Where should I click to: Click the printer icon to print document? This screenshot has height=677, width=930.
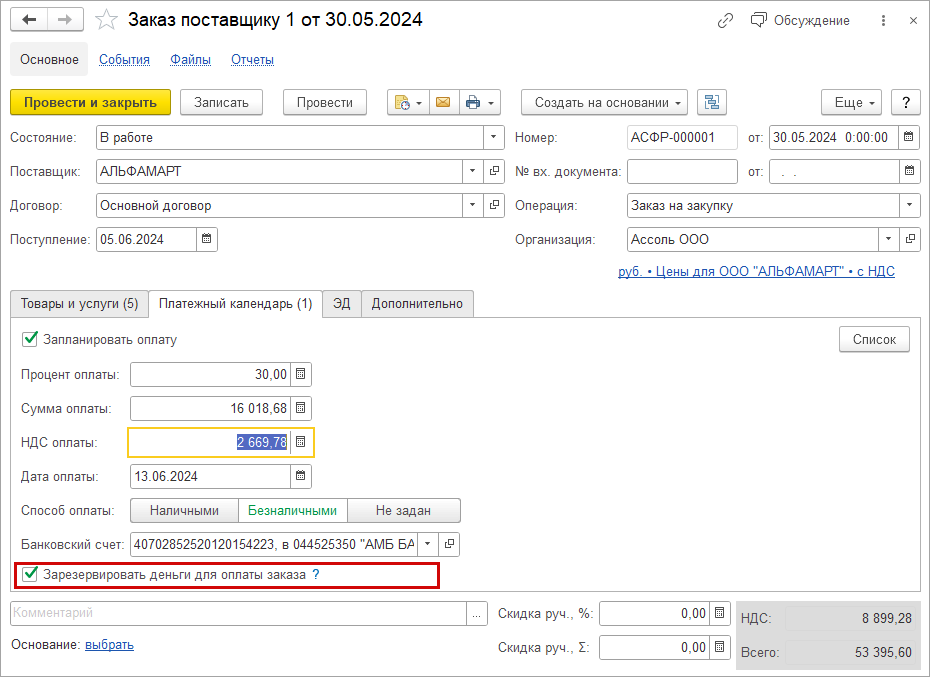[472, 102]
